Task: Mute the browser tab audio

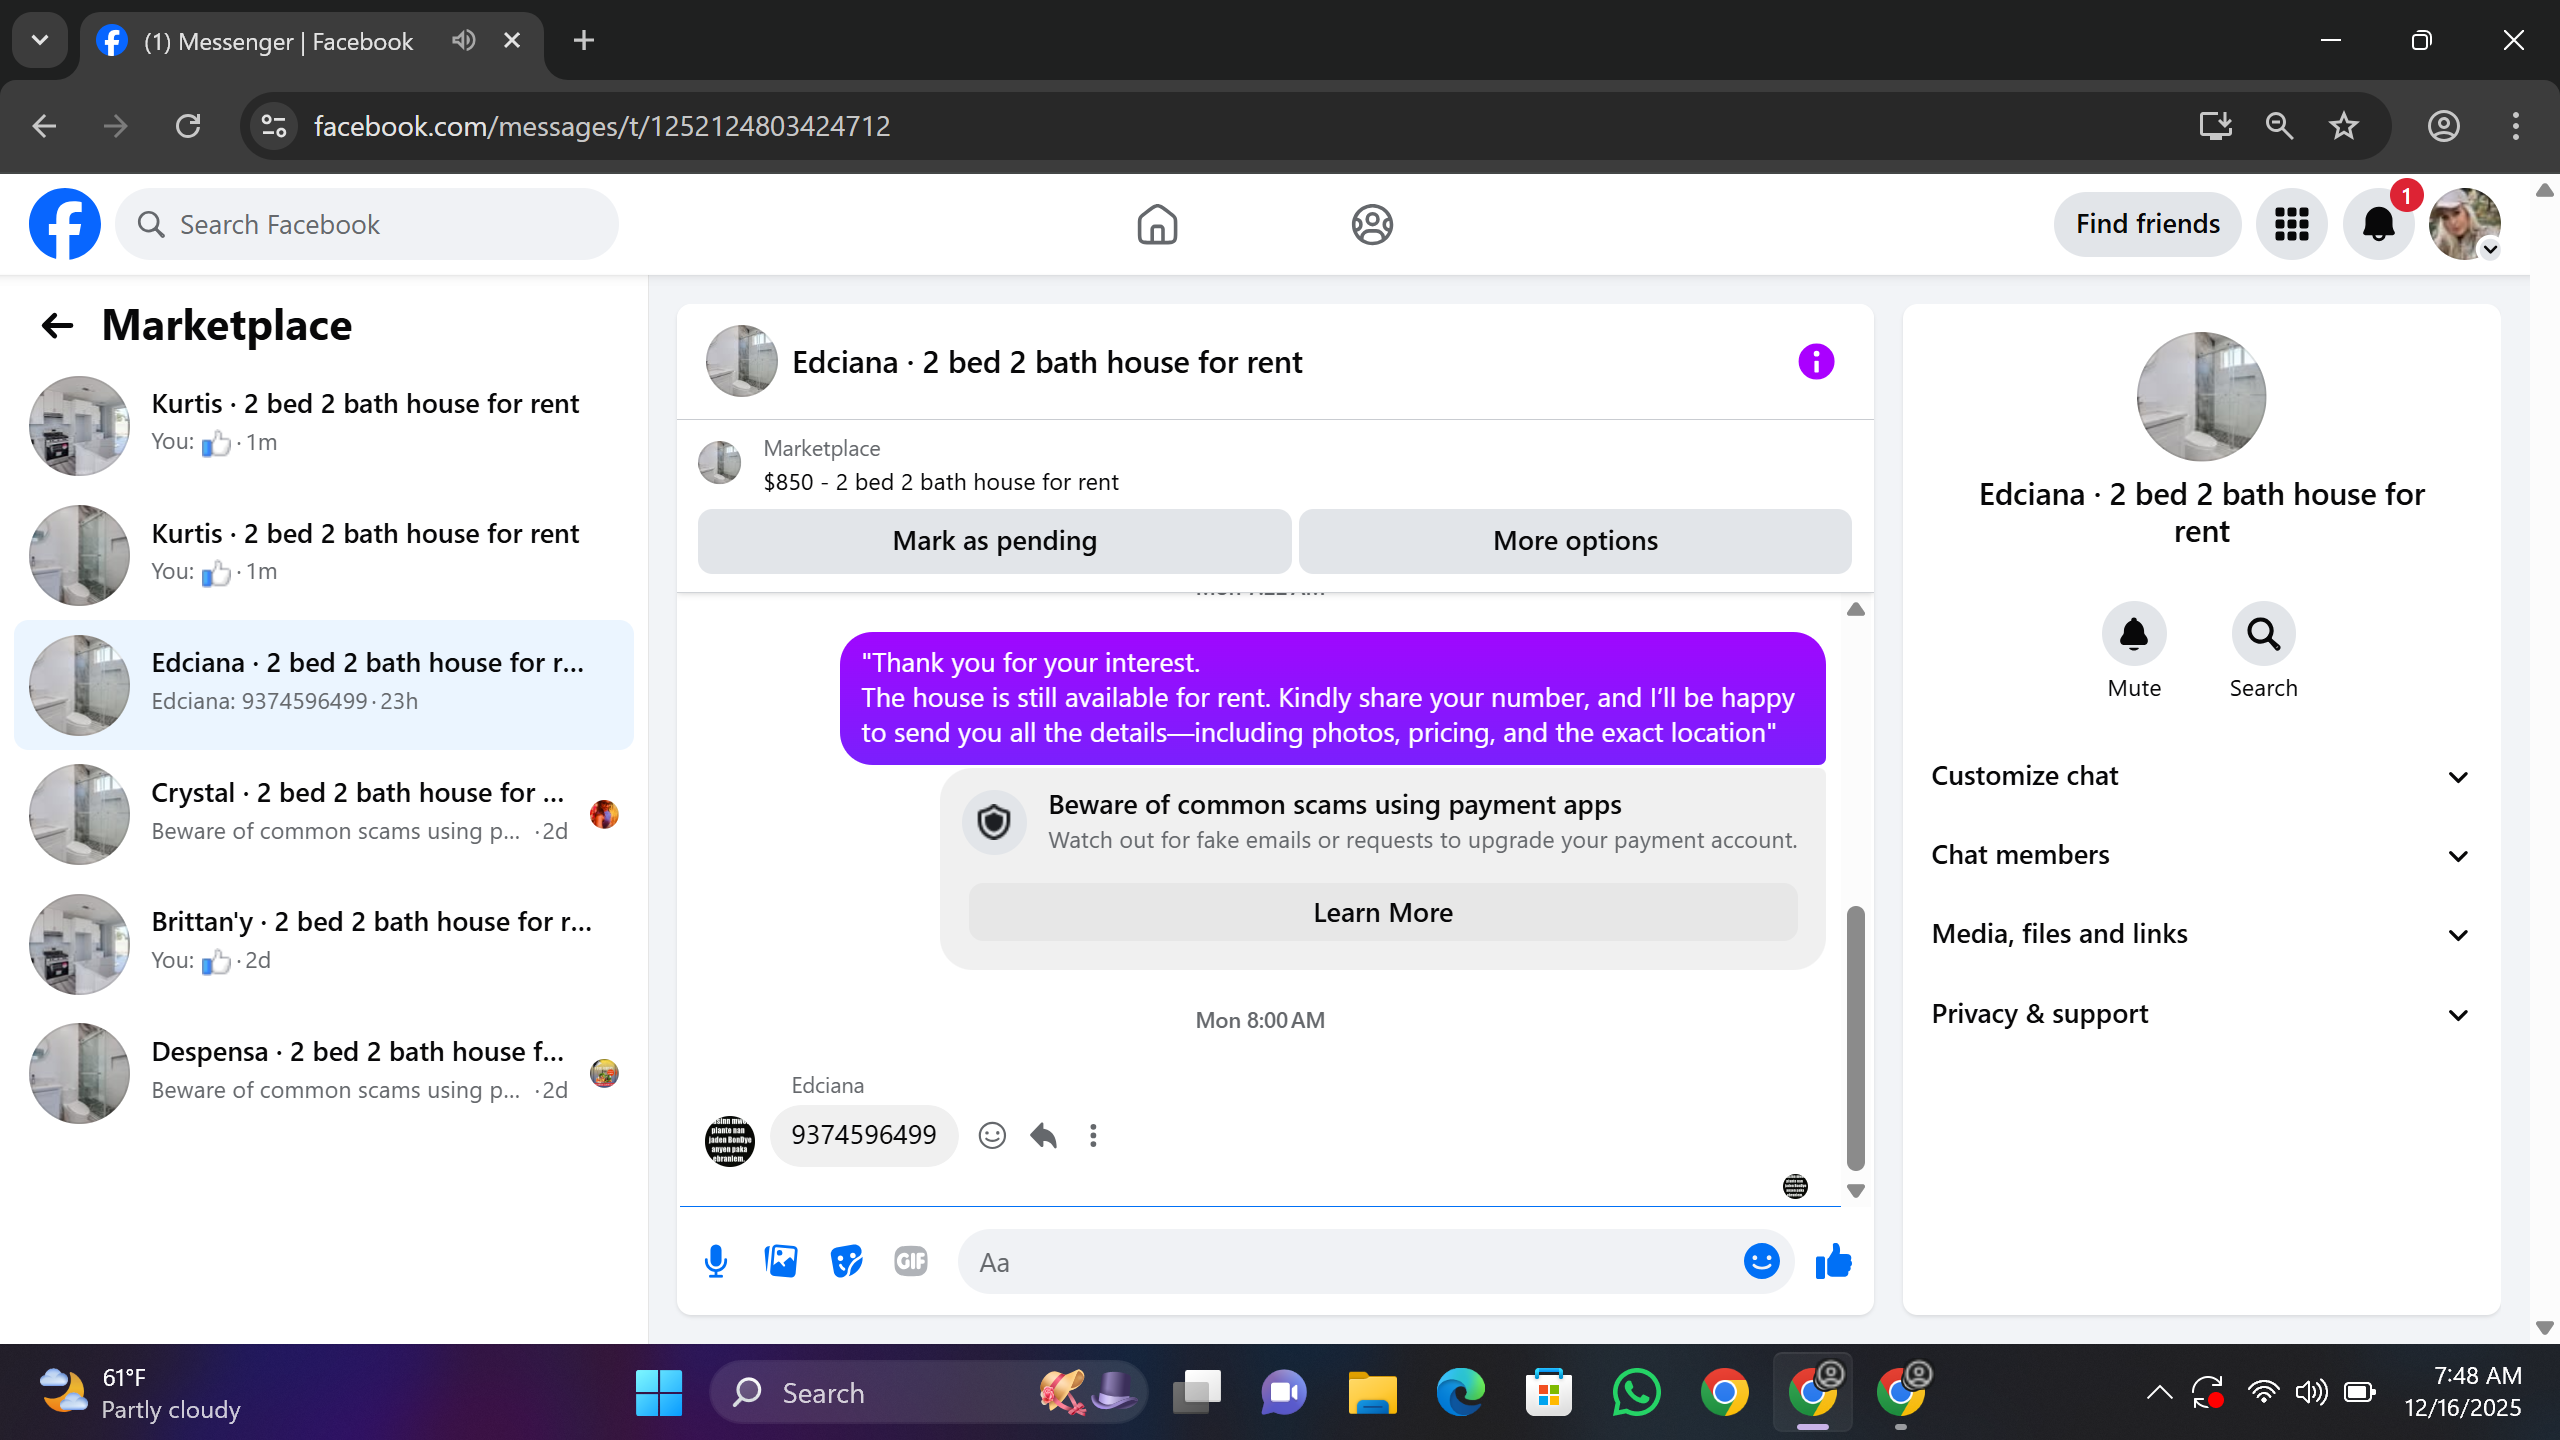Action: 463,40
